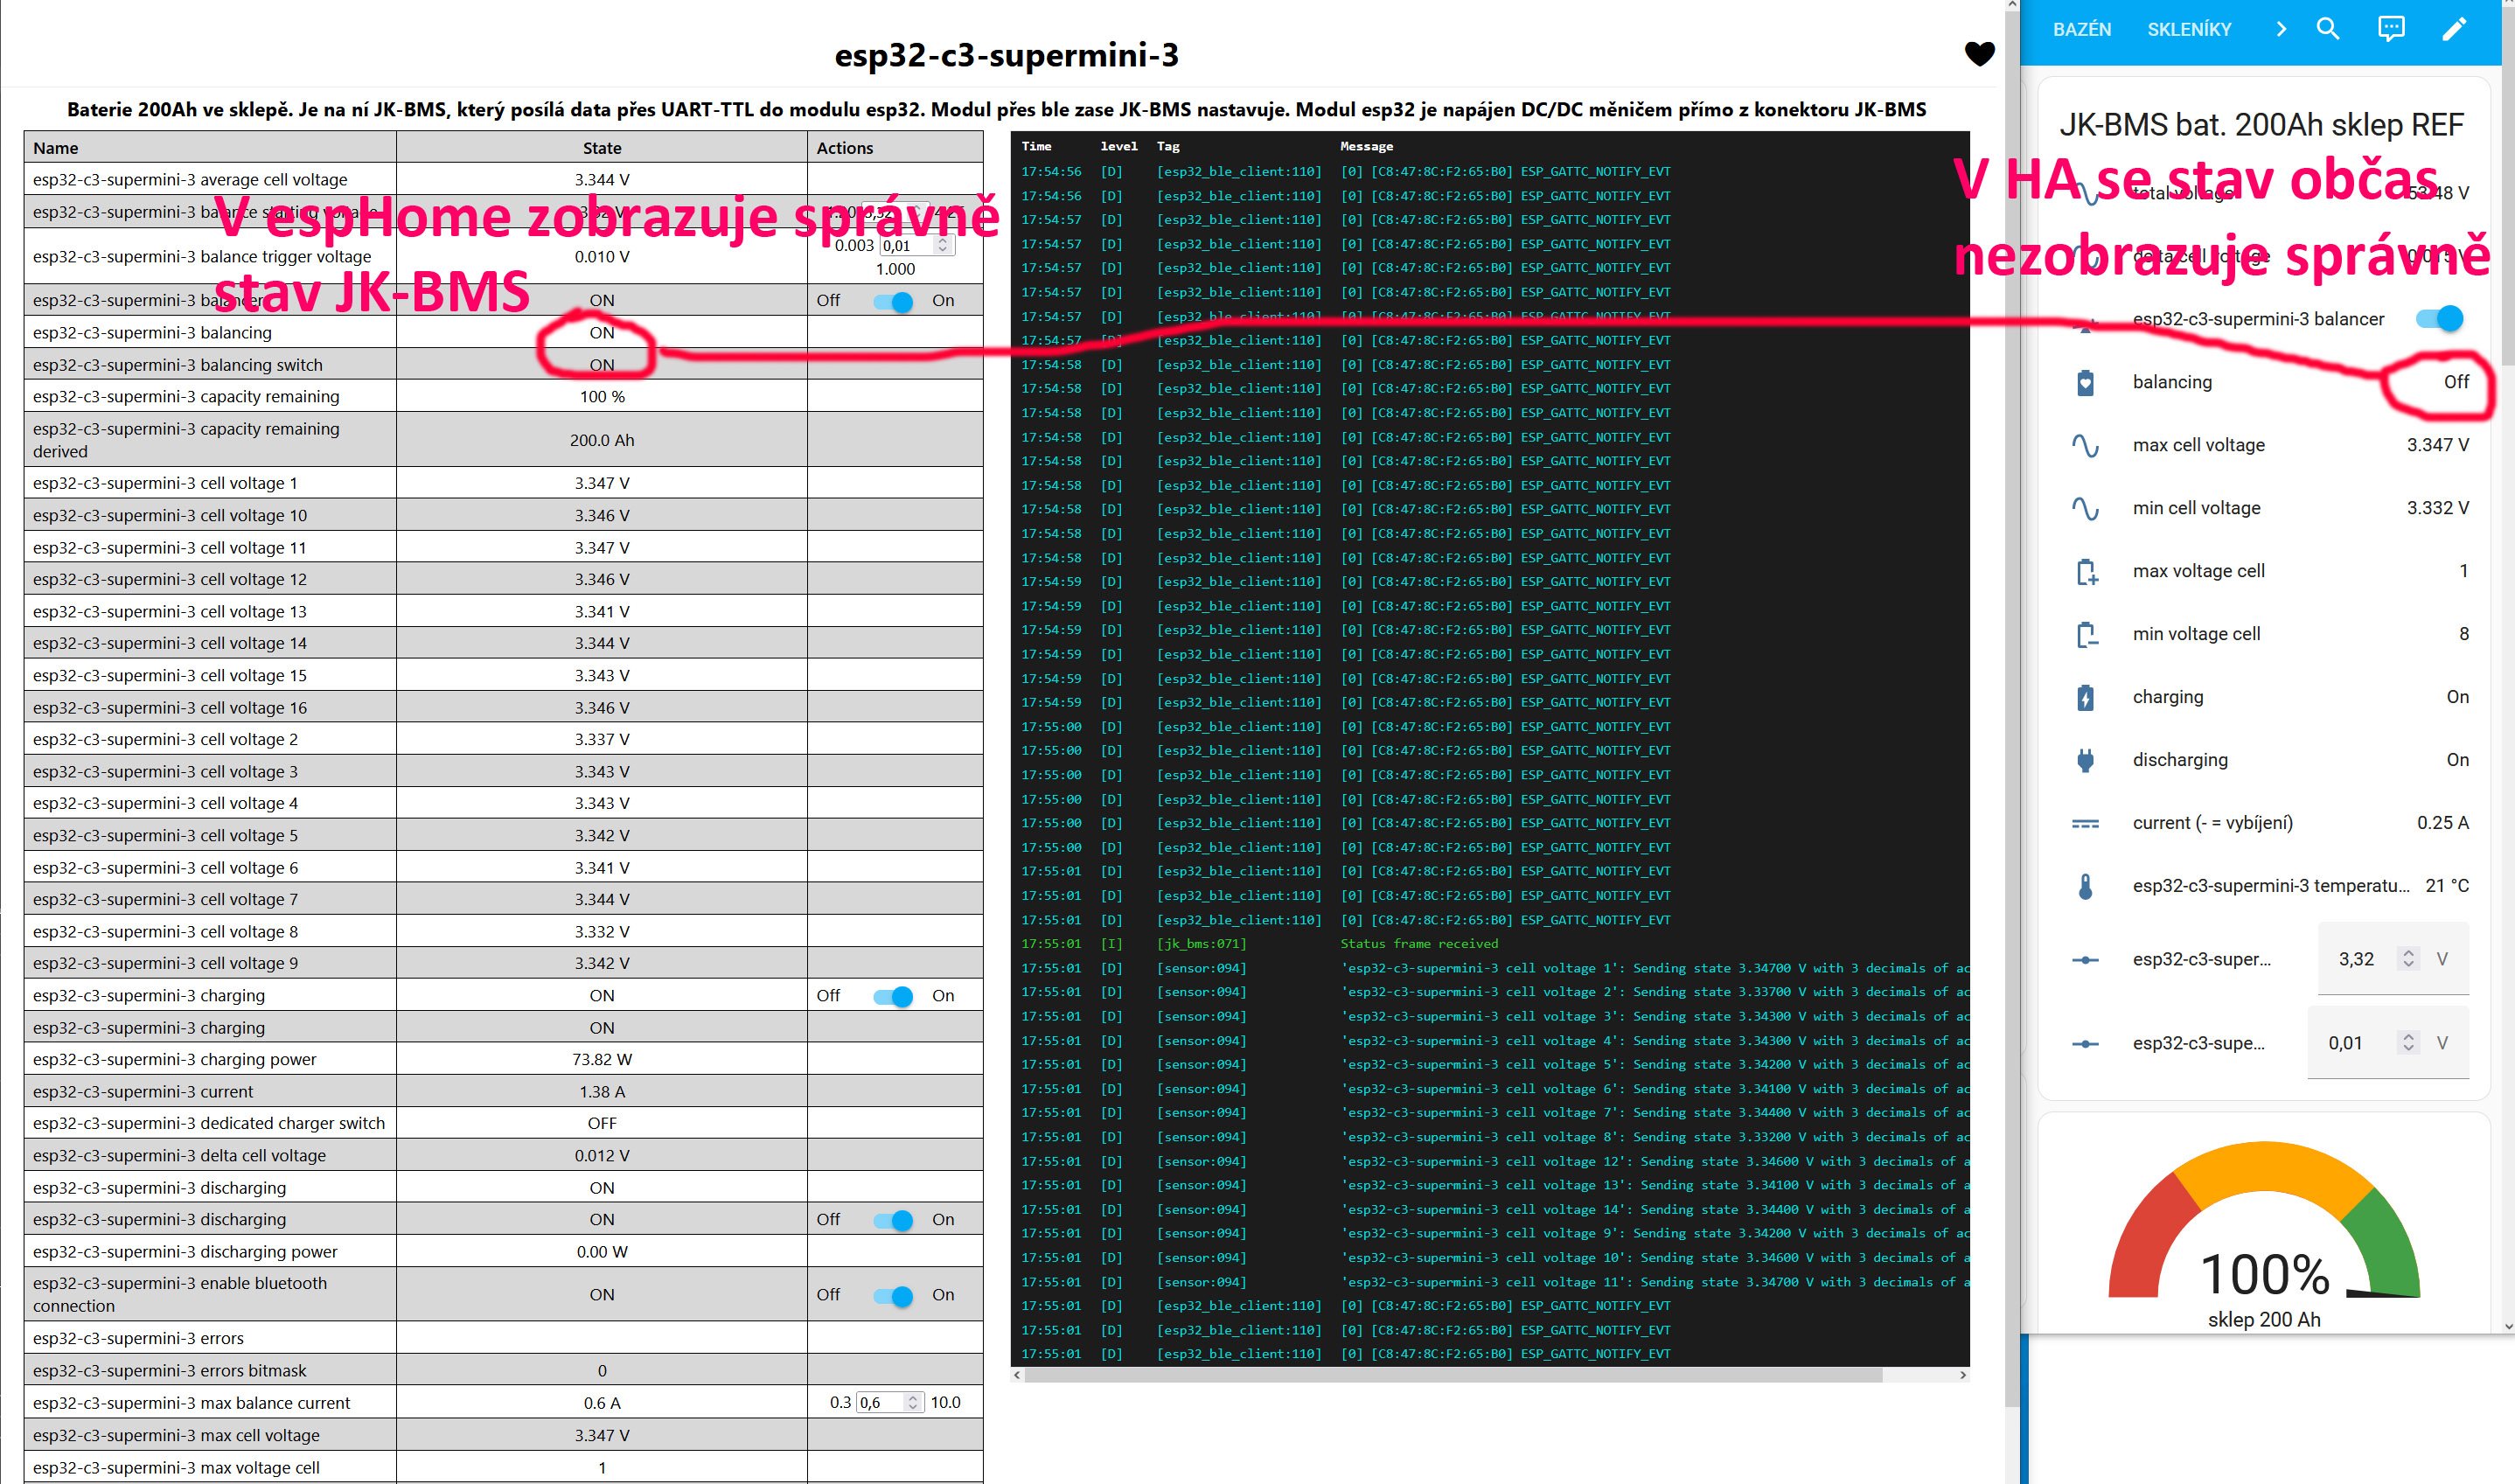Open the Home Assistant search icon
The image size is (2515, 1484).
(2328, 29)
